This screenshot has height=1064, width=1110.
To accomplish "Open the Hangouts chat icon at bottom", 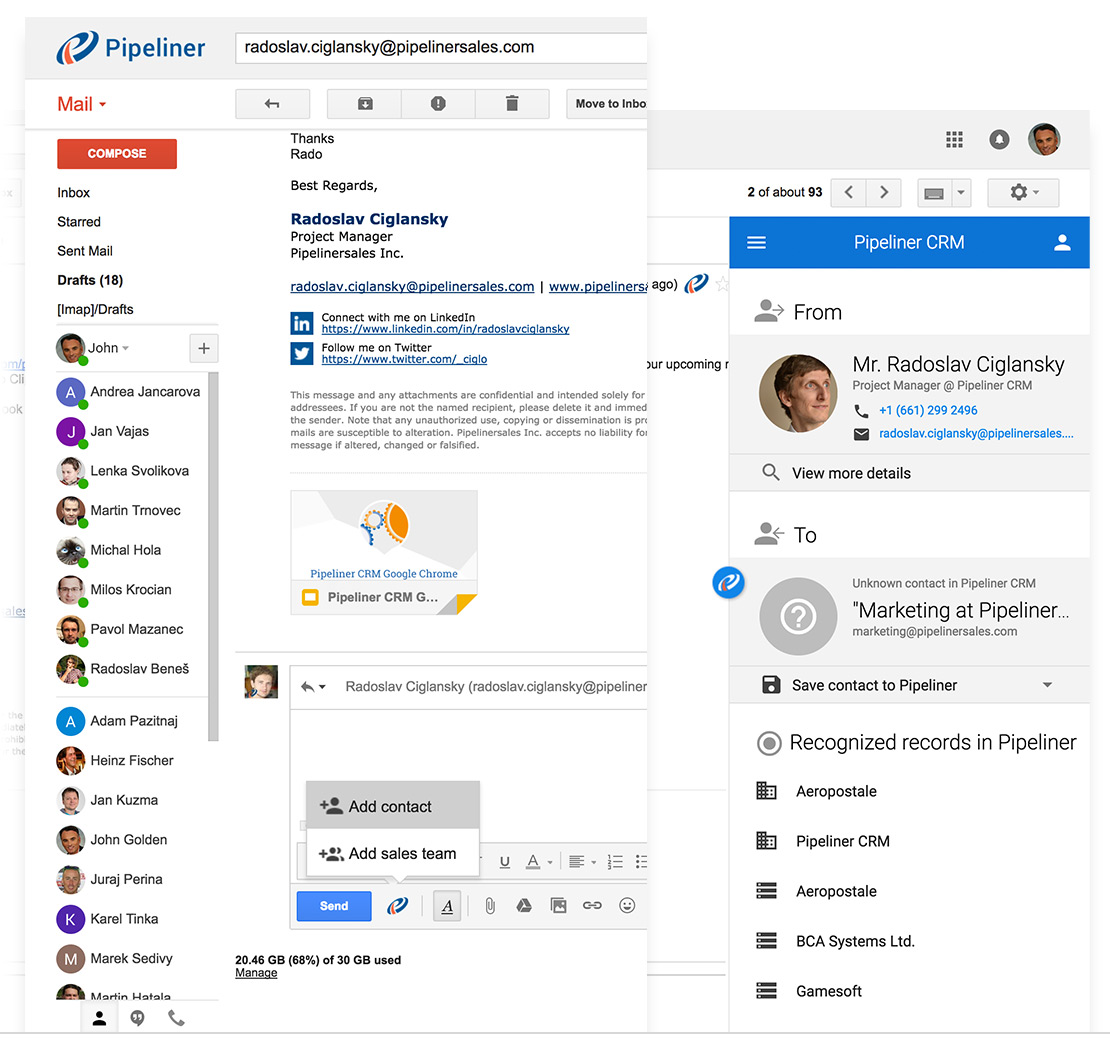I will click(x=137, y=1018).
